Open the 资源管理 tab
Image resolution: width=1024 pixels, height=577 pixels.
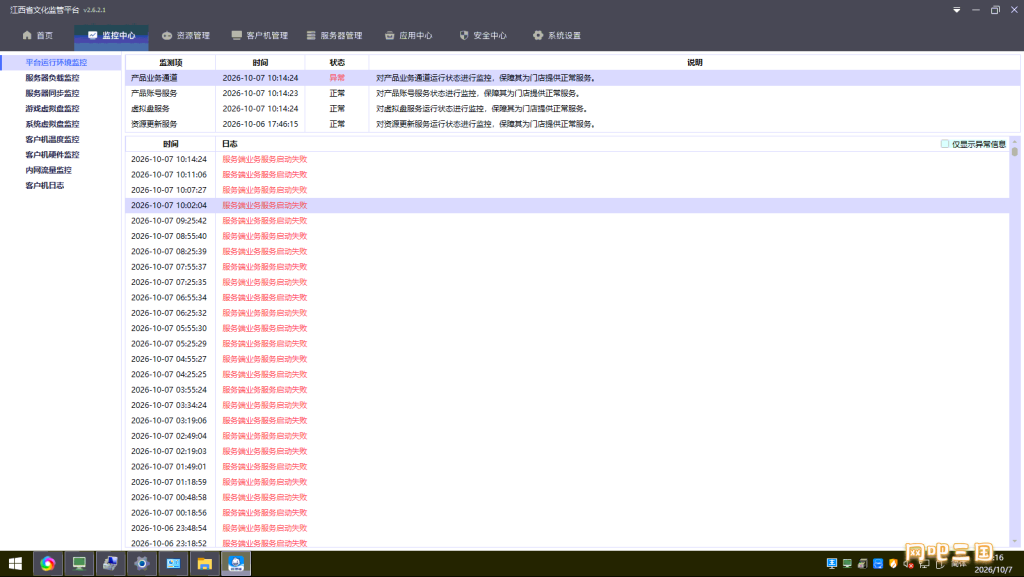(x=185, y=35)
